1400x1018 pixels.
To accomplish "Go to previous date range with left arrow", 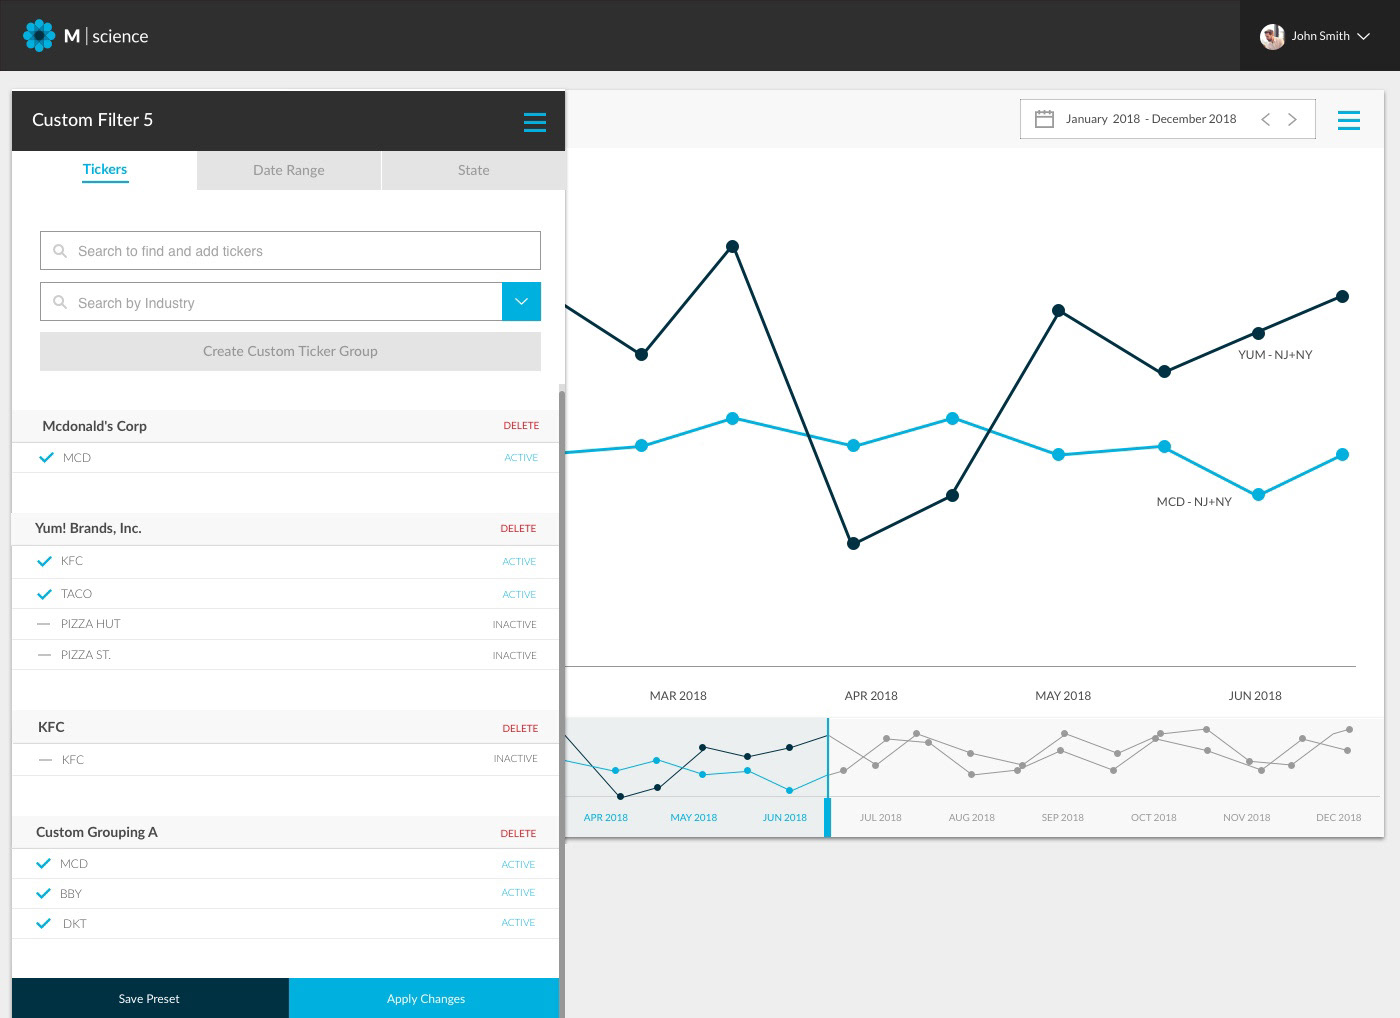I will 1266,119.
